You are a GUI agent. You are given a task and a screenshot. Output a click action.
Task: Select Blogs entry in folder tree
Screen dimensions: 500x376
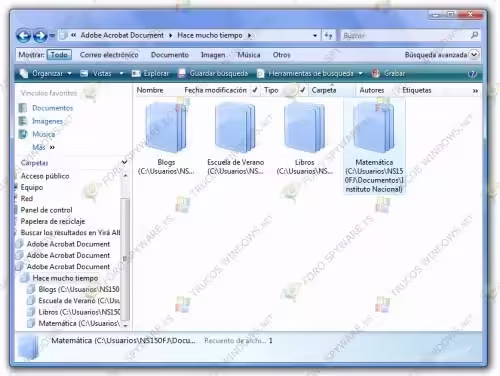tap(78, 289)
